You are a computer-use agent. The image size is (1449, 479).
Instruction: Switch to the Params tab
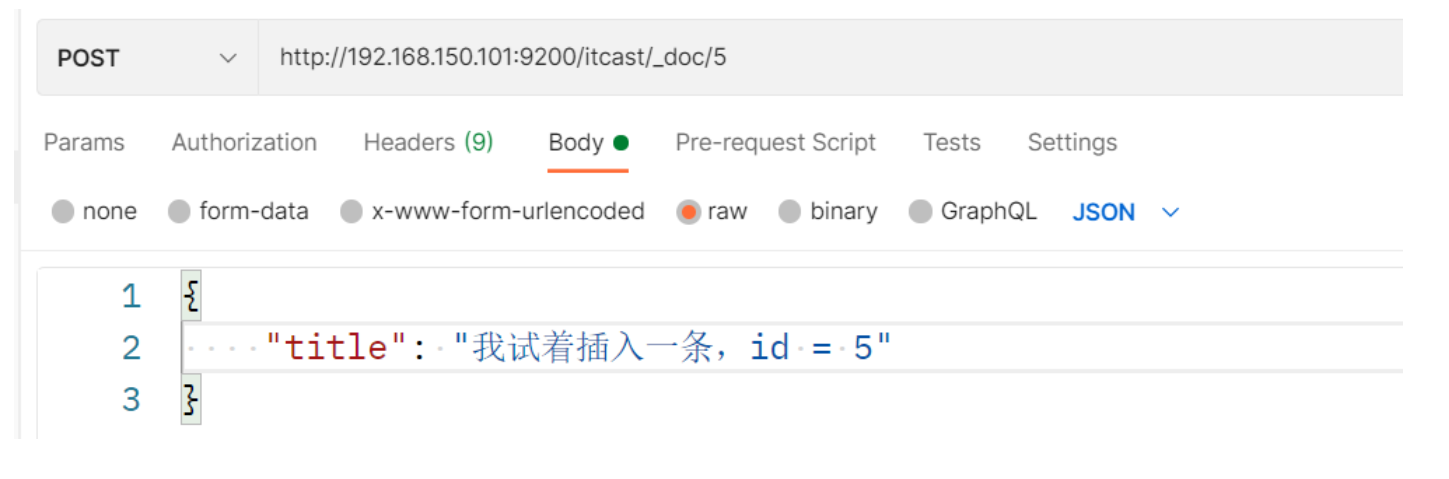click(x=84, y=143)
